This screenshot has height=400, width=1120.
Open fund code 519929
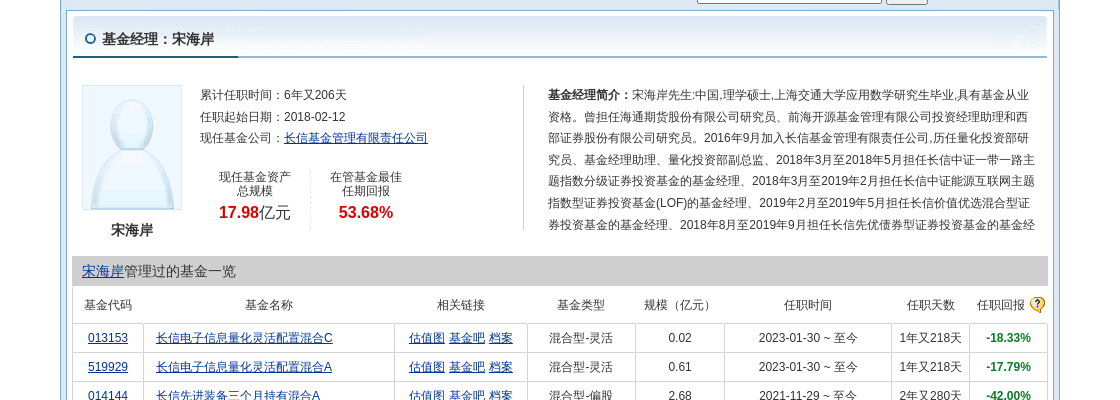[108, 367]
